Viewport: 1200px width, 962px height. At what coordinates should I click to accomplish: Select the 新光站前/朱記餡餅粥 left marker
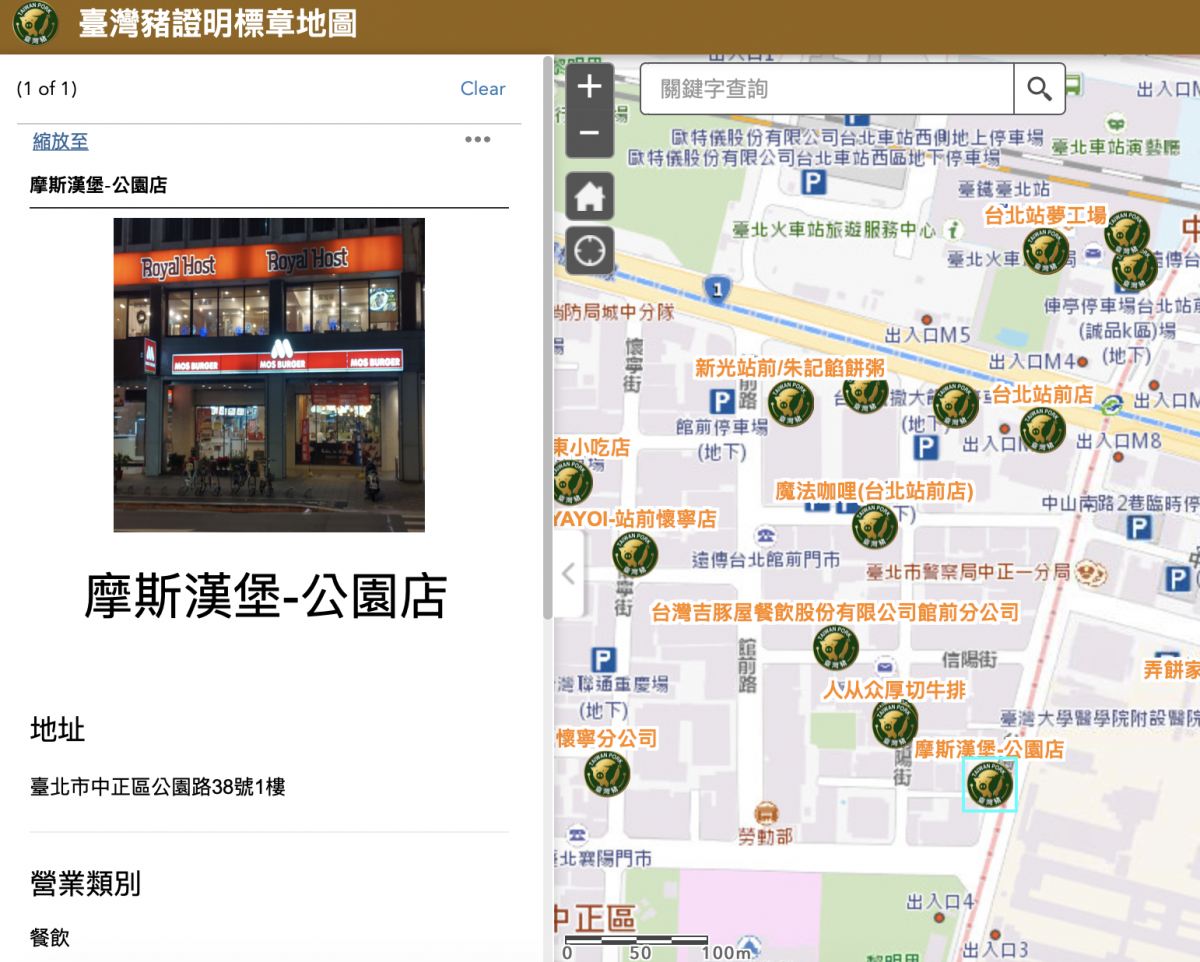pyautogui.click(x=790, y=404)
